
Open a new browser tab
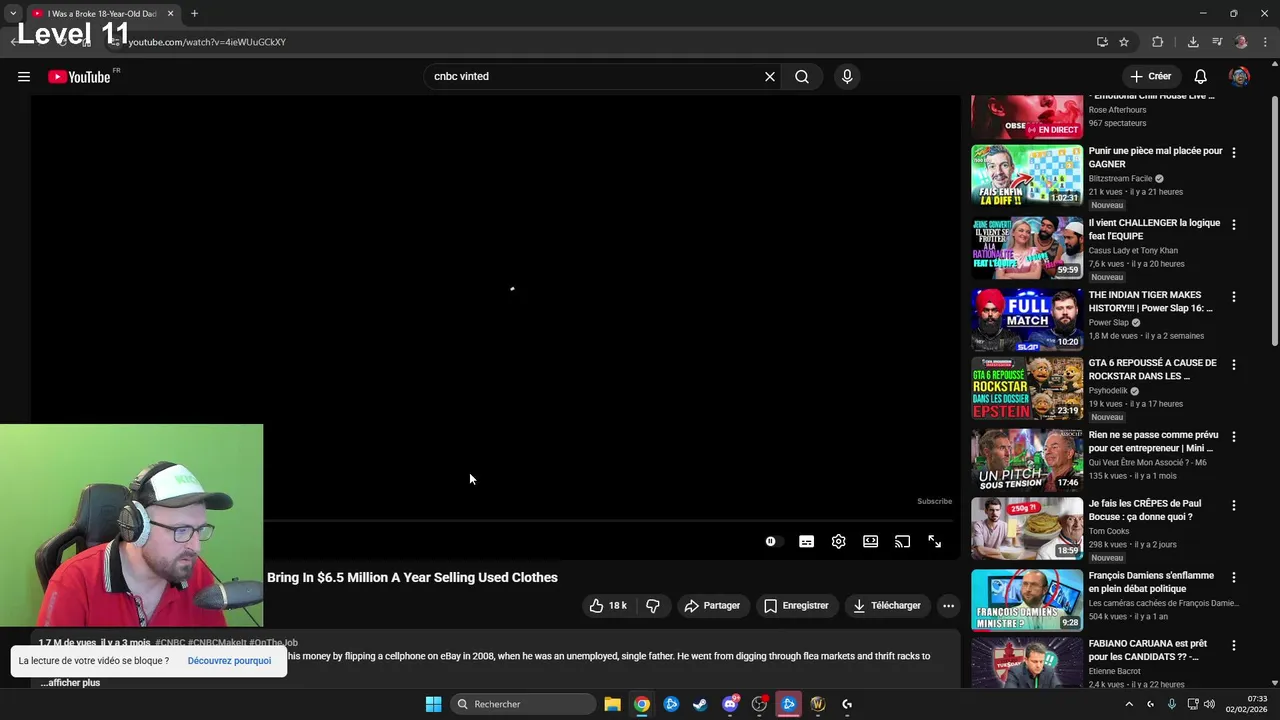tap(194, 14)
